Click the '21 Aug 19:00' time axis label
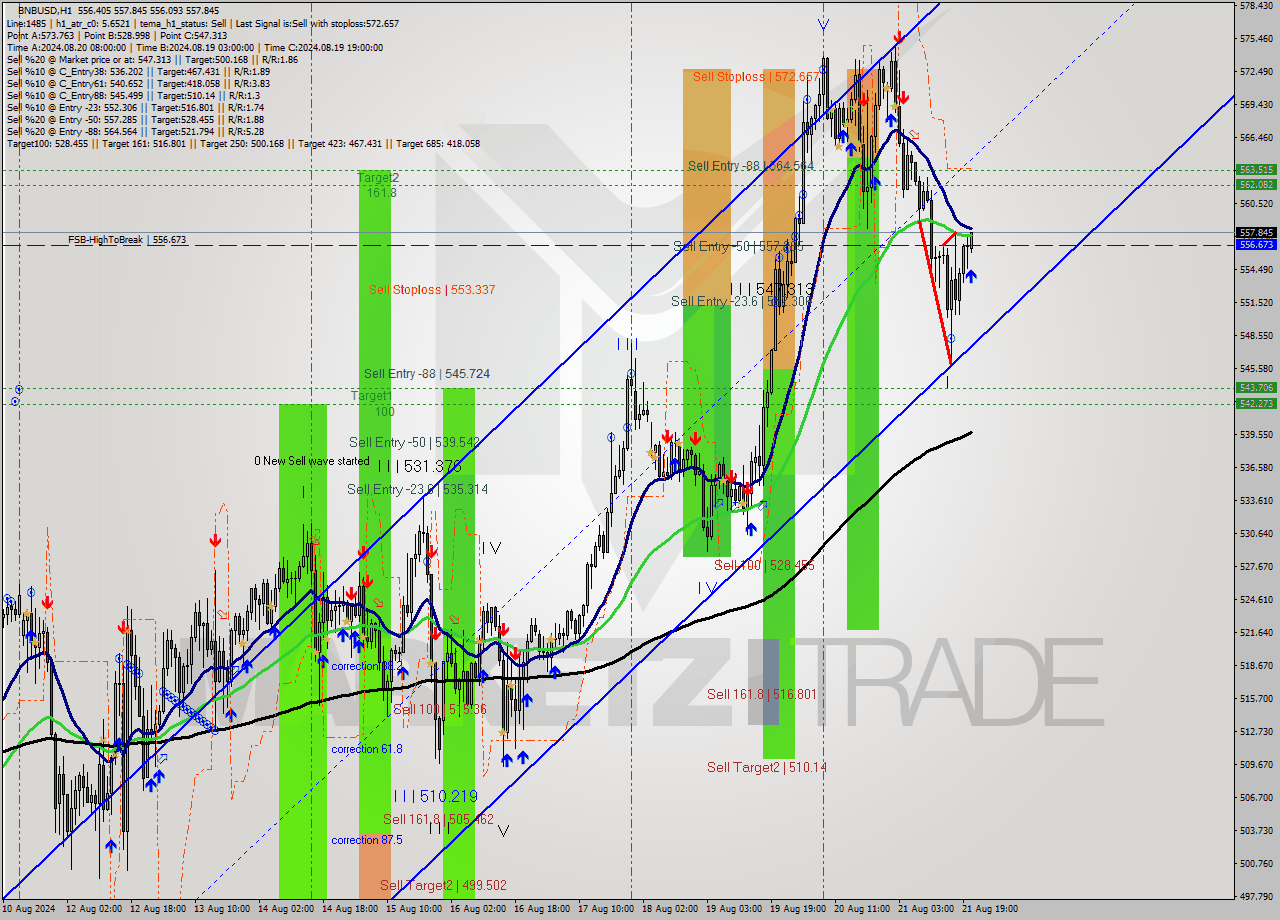Screen dimensions: 1280x920 [x=990, y=910]
